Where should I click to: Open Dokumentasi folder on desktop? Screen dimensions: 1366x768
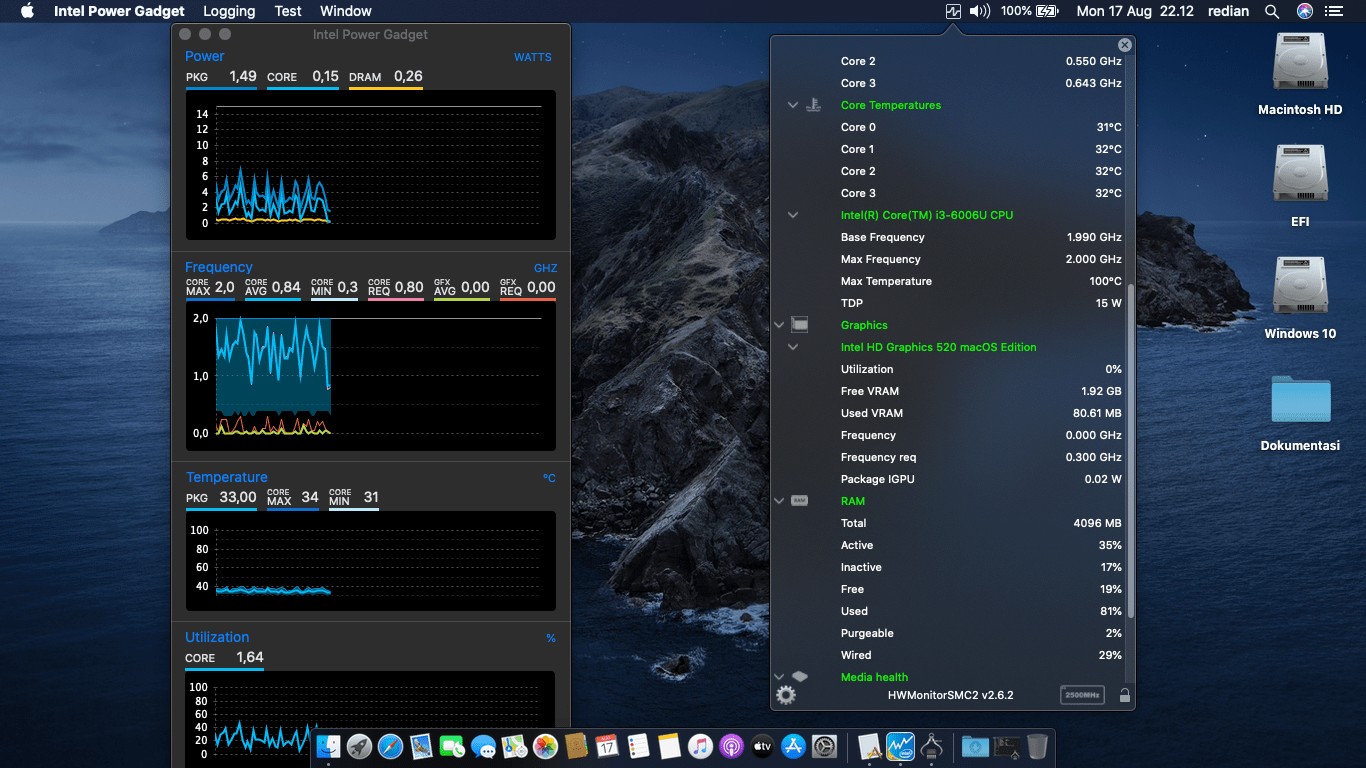click(x=1300, y=412)
